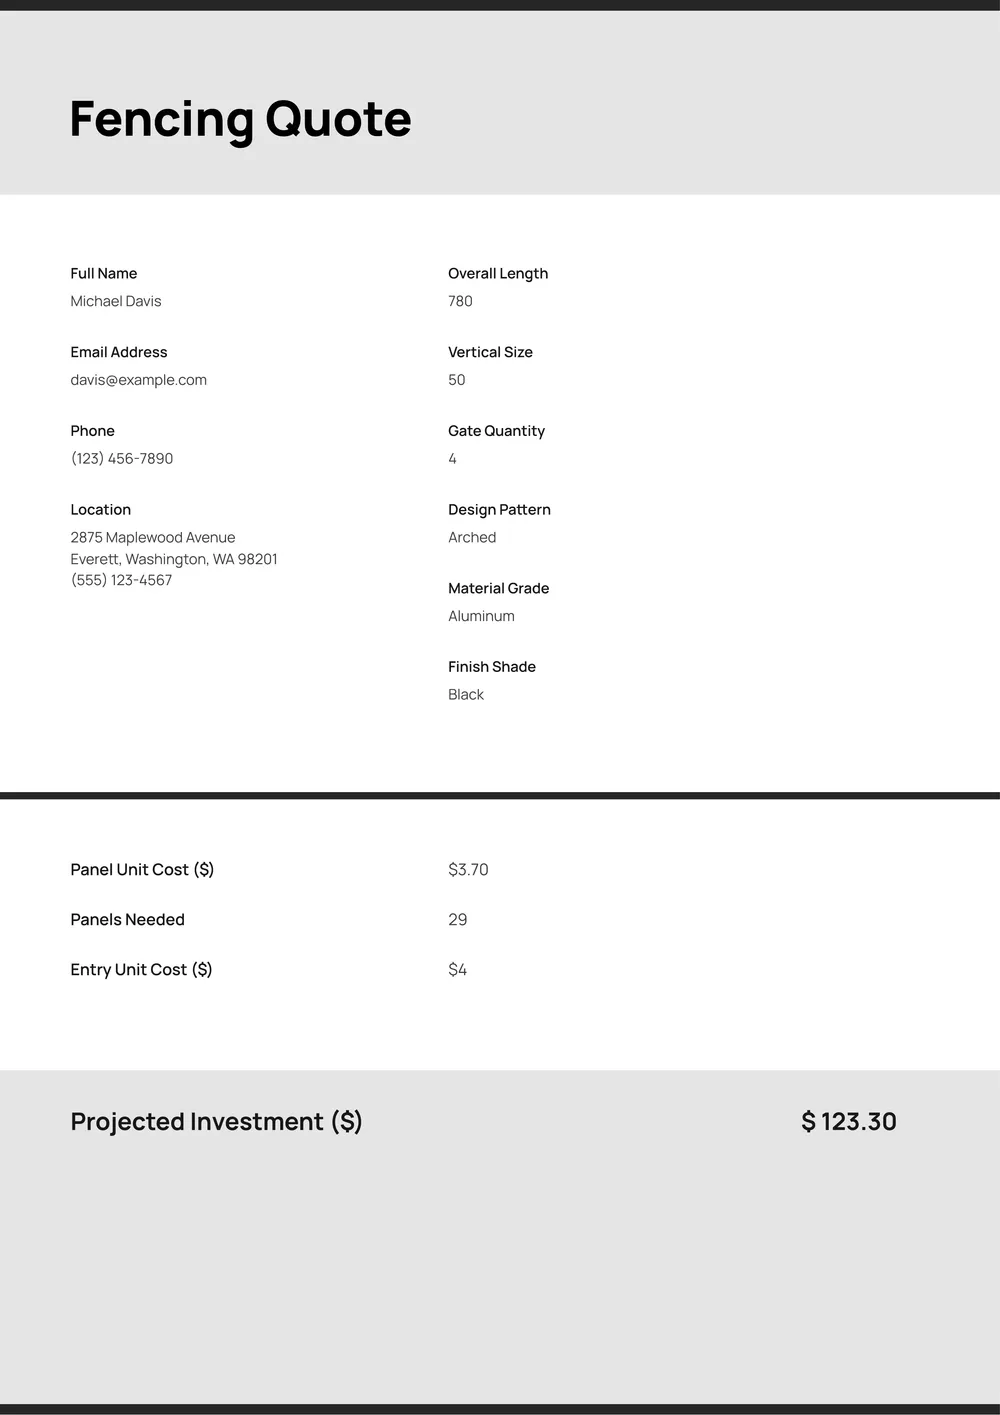Click the Design Pattern value Arched
The width and height of the screenshot is (1000, 1415).
coord(472,538)
